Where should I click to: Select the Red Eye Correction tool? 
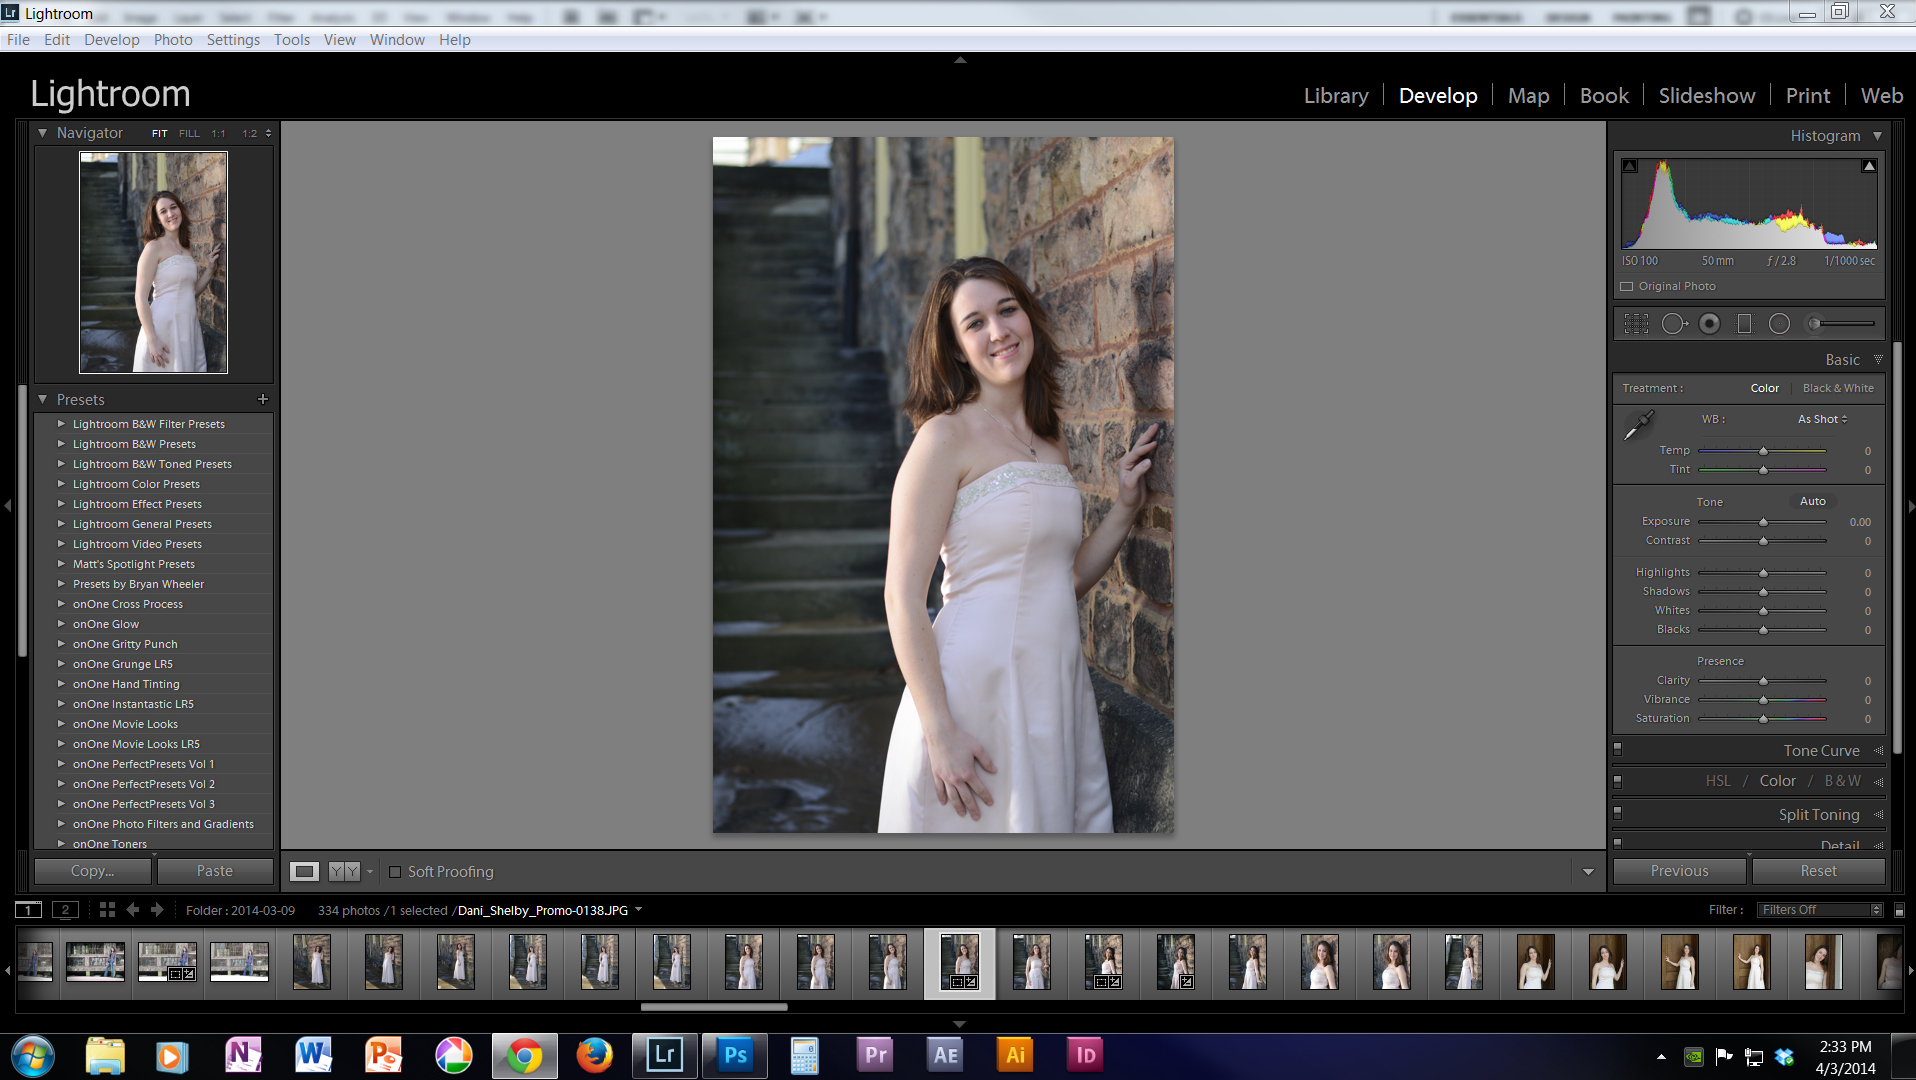pos(1710,324)
